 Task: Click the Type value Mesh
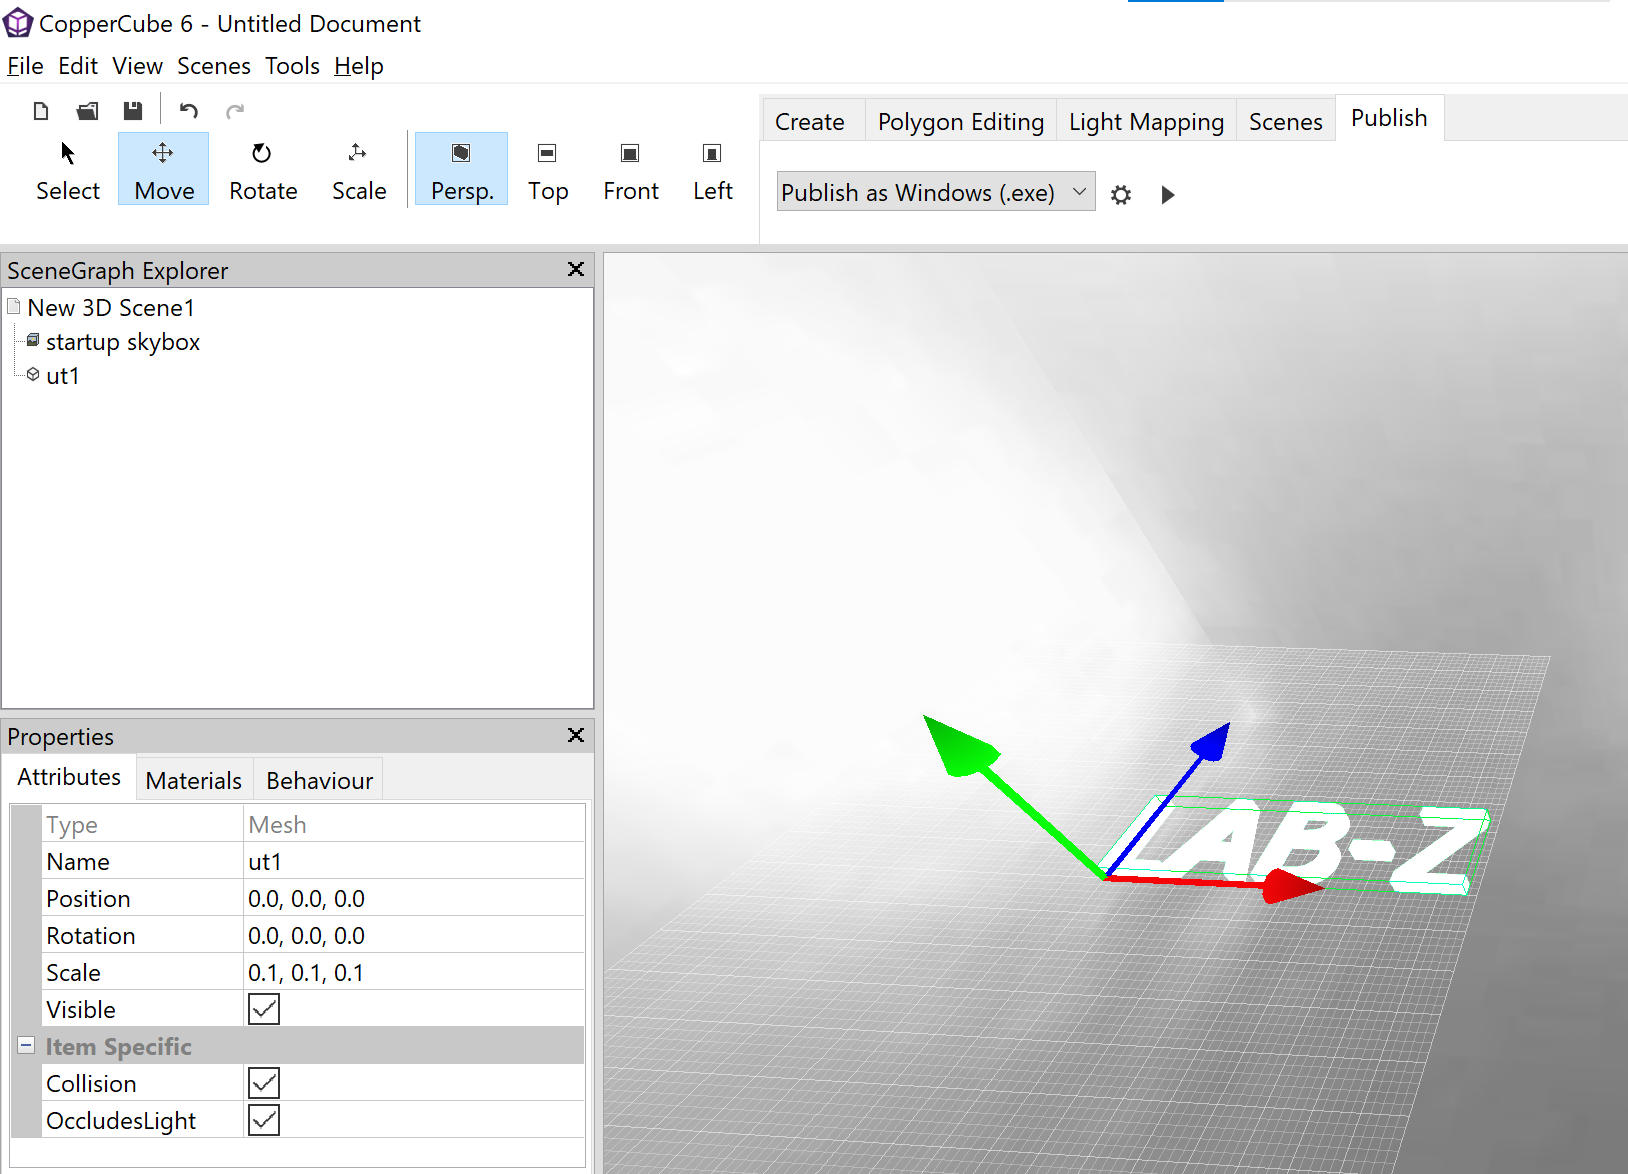tap(414, 824)
